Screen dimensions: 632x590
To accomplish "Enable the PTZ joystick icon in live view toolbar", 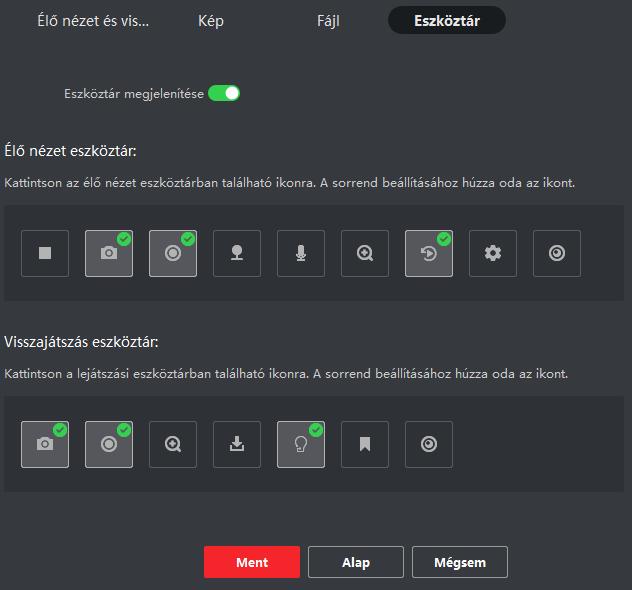I will click(237, 253).
